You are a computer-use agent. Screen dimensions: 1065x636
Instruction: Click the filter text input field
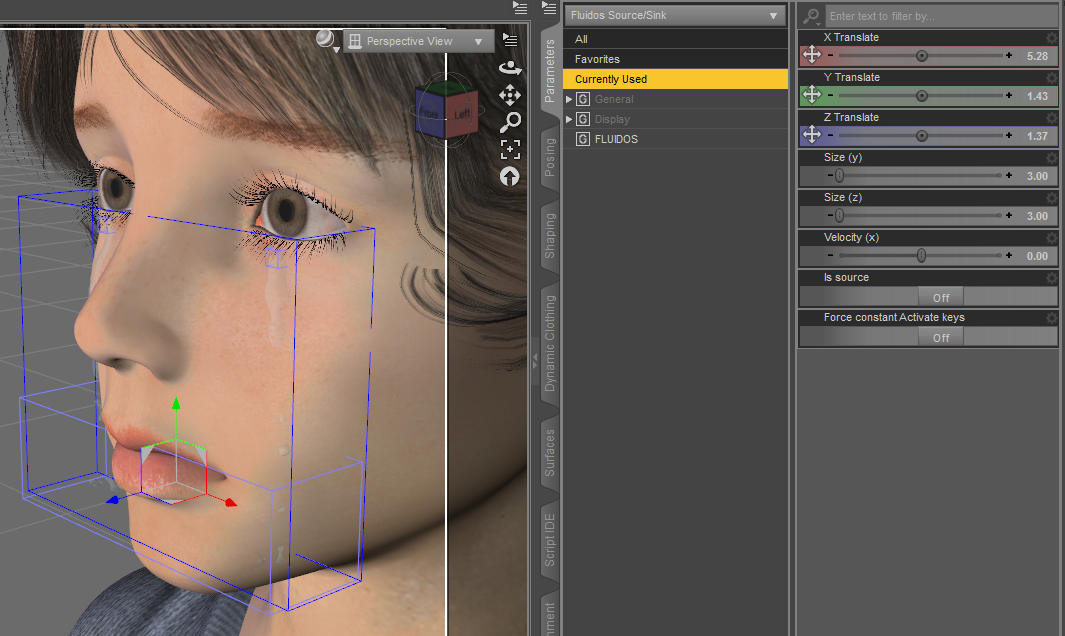[941, 16]
